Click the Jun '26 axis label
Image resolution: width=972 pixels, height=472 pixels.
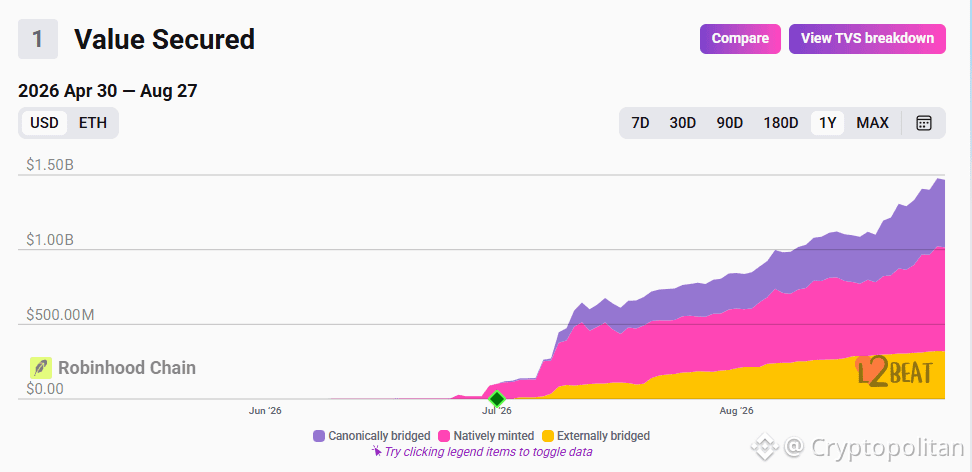[265, 411]
